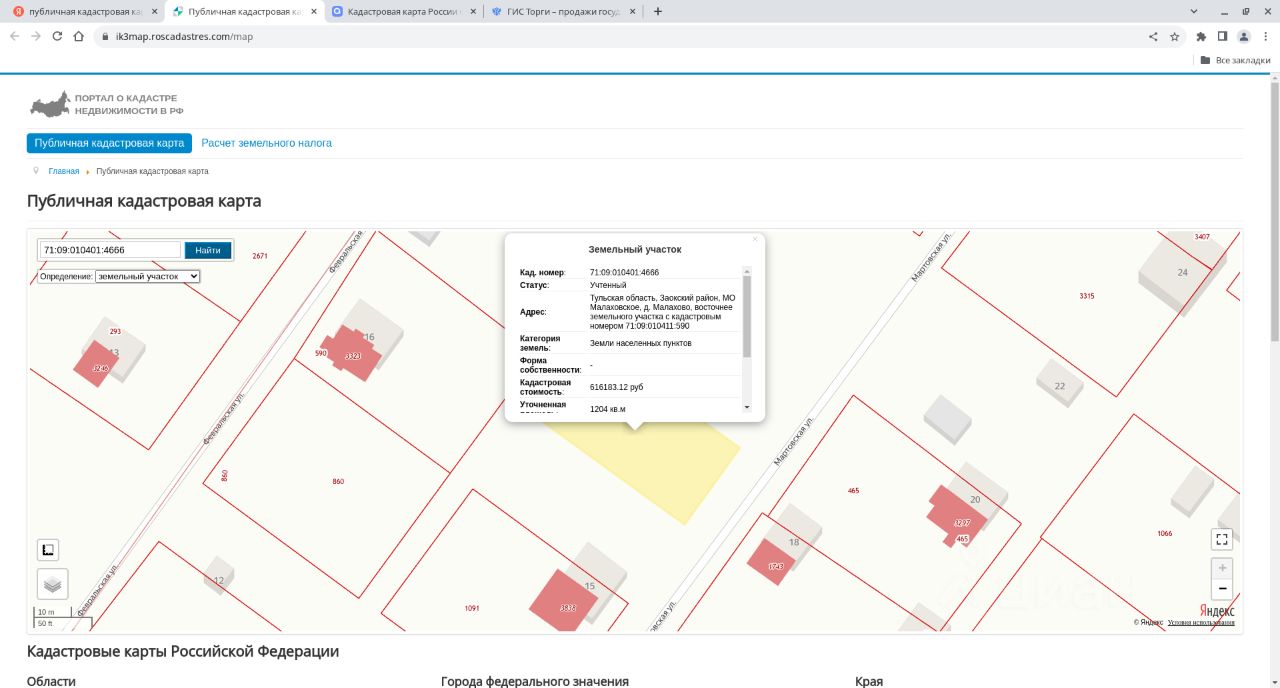Open the Определение object type dropdown

tap(148, 276)
